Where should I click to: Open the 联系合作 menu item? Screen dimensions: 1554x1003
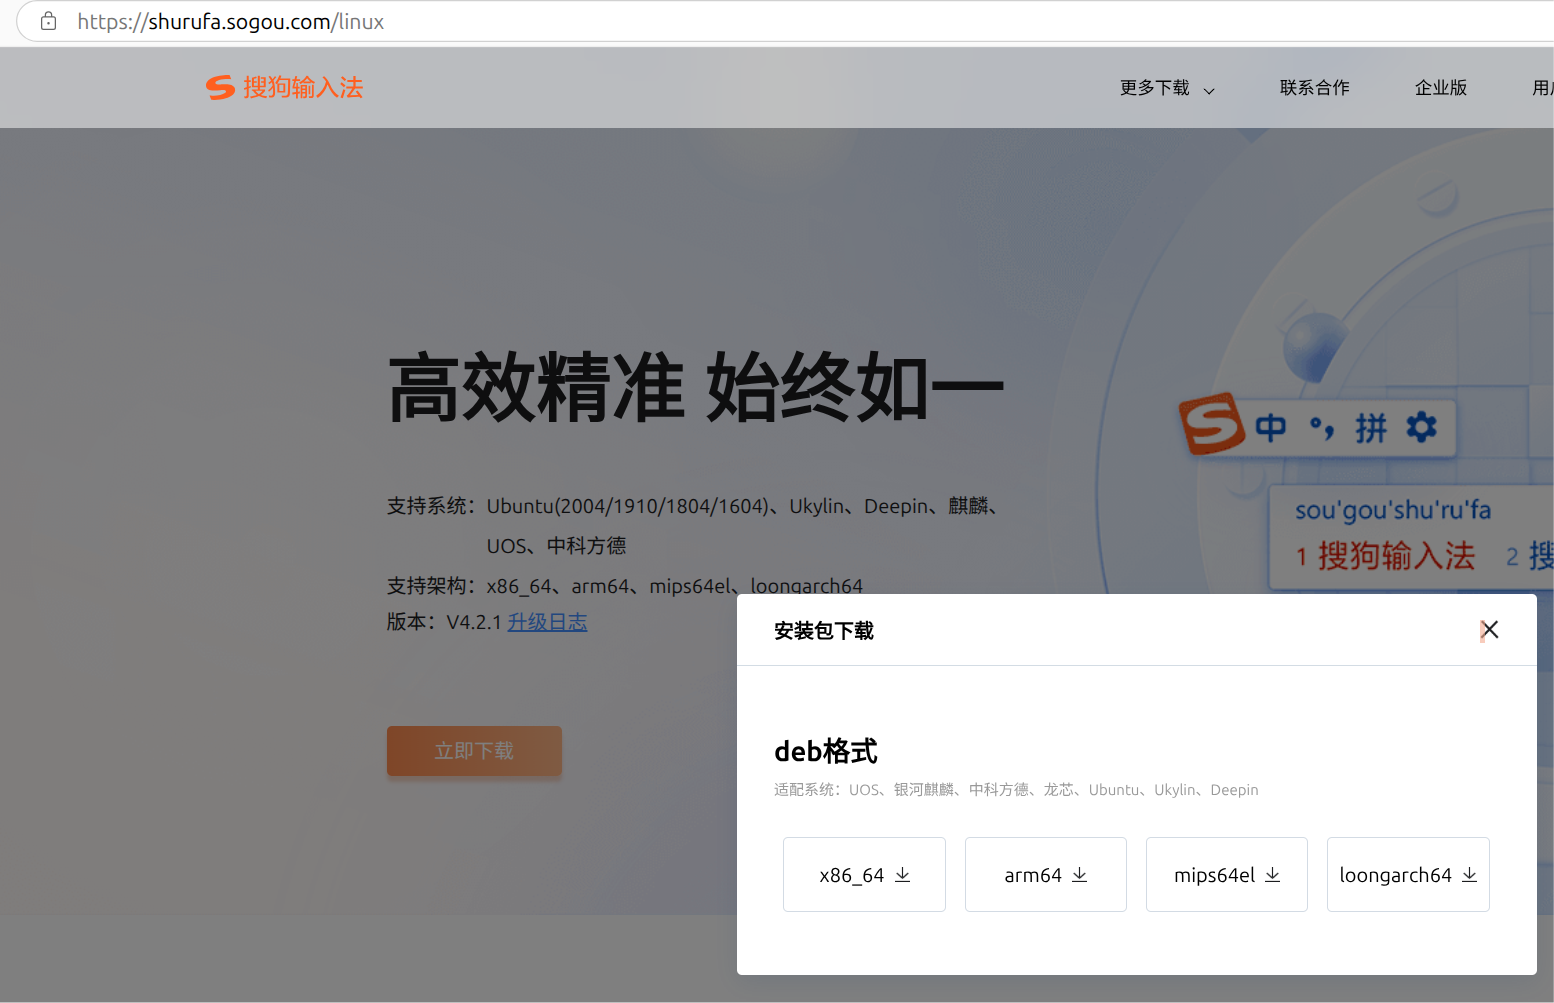[x=1314, y=88]
